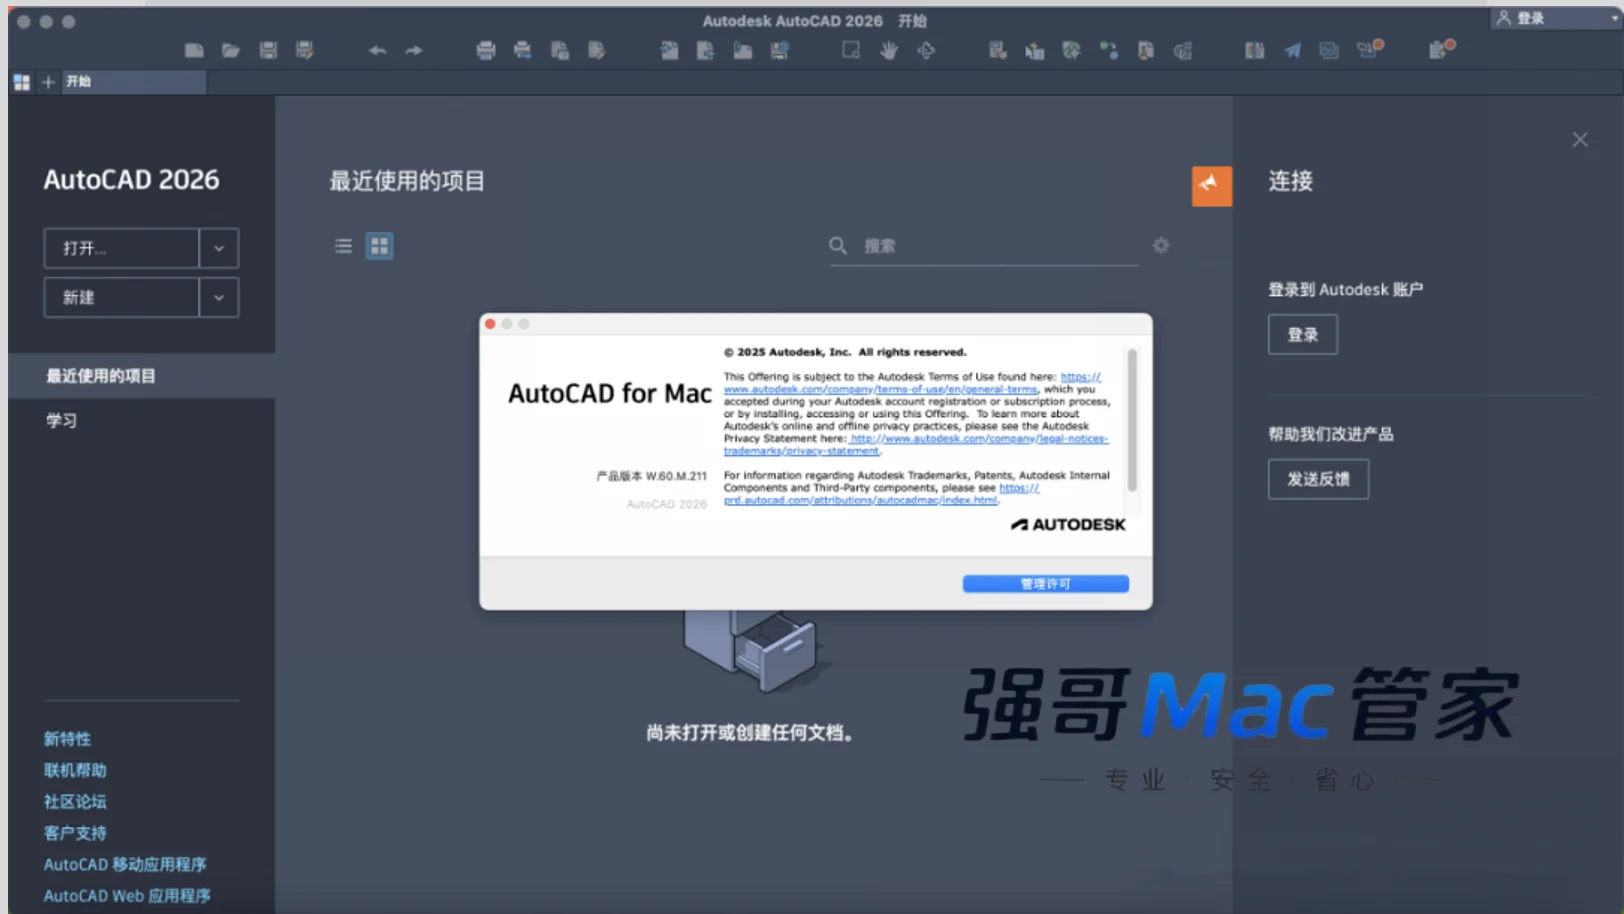Open the 社区论坛 link
Image resolution: width=1624 pixels, height=914 pixels.
(x=75, y=801)
